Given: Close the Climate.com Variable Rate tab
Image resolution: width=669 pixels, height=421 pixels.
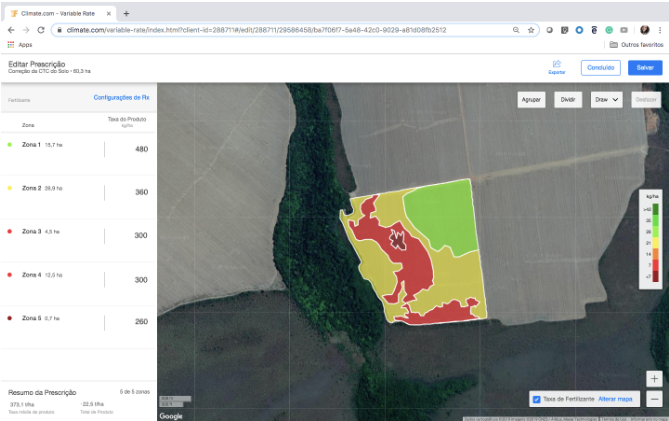Looking at the screenshot, I should [x=109, y=14].
